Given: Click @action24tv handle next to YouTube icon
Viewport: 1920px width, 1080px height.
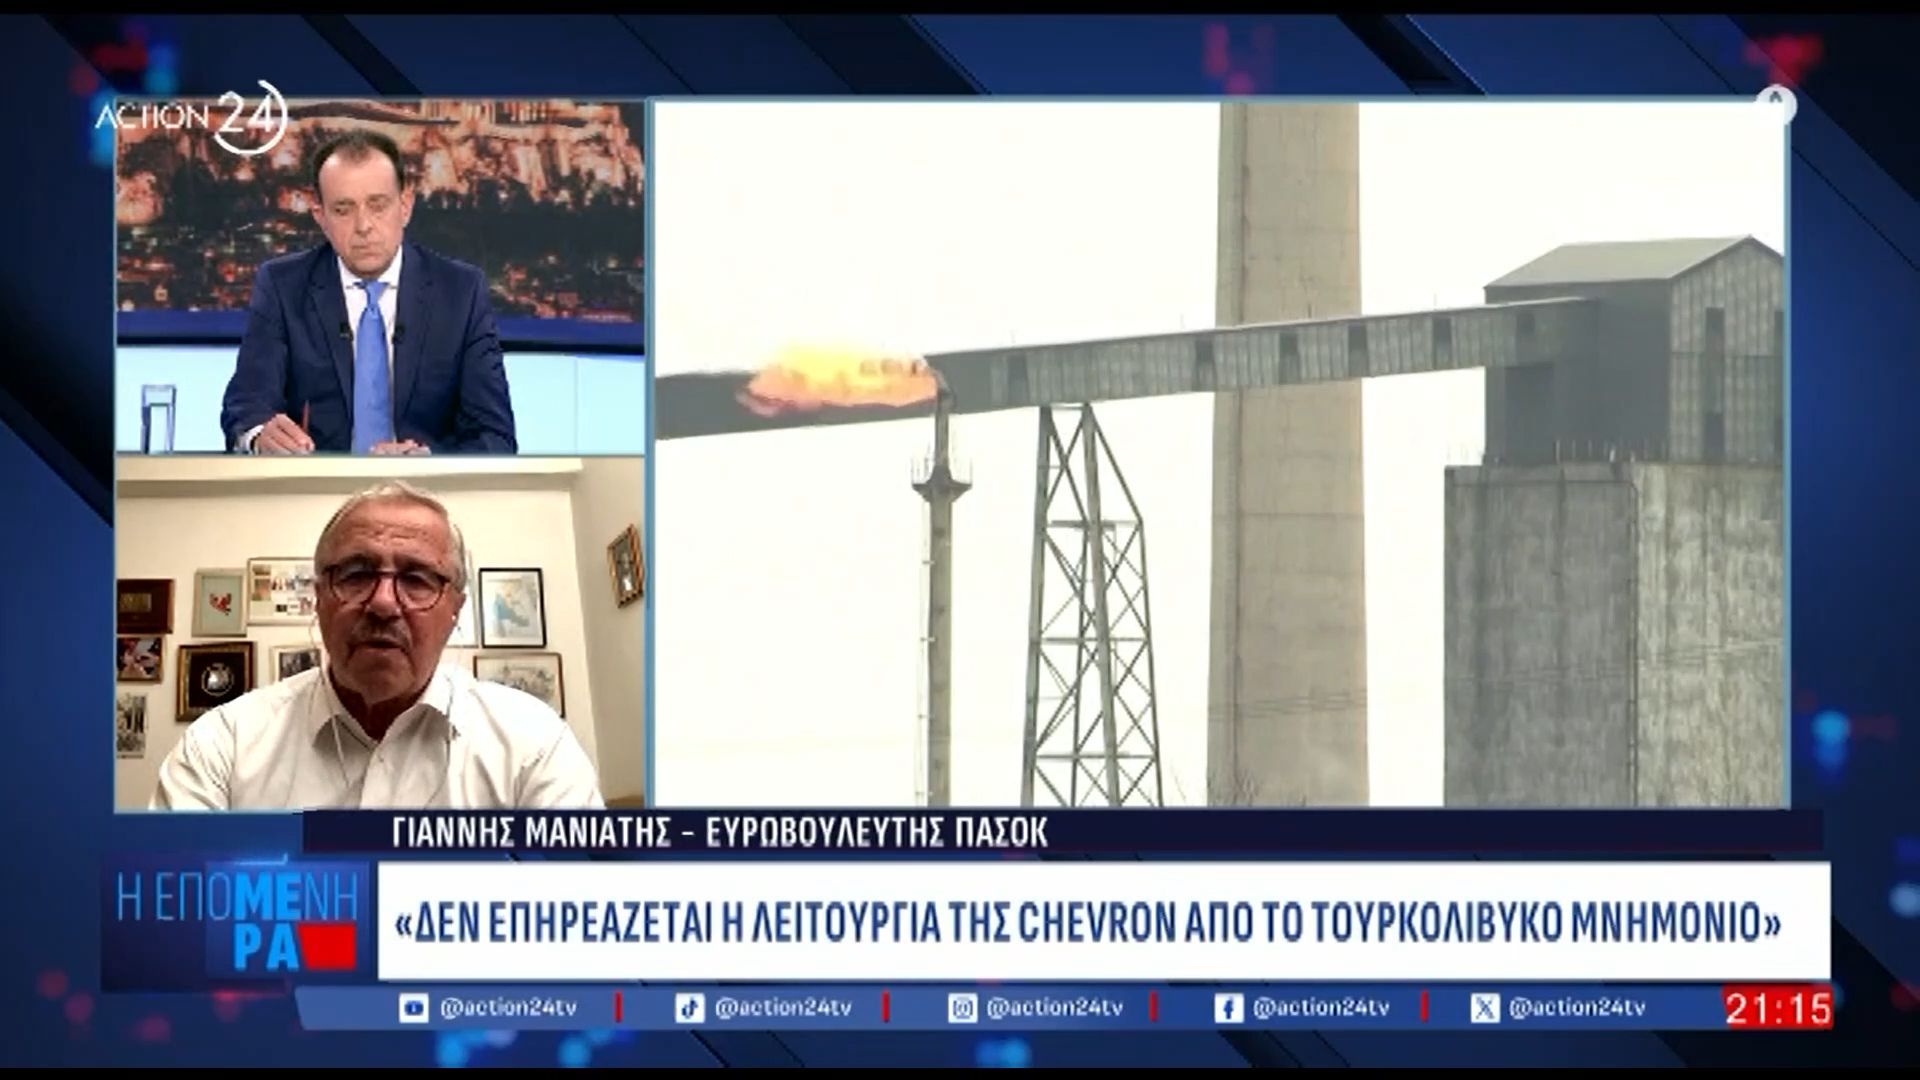Looking at the screenshot, I should 507,1007.
